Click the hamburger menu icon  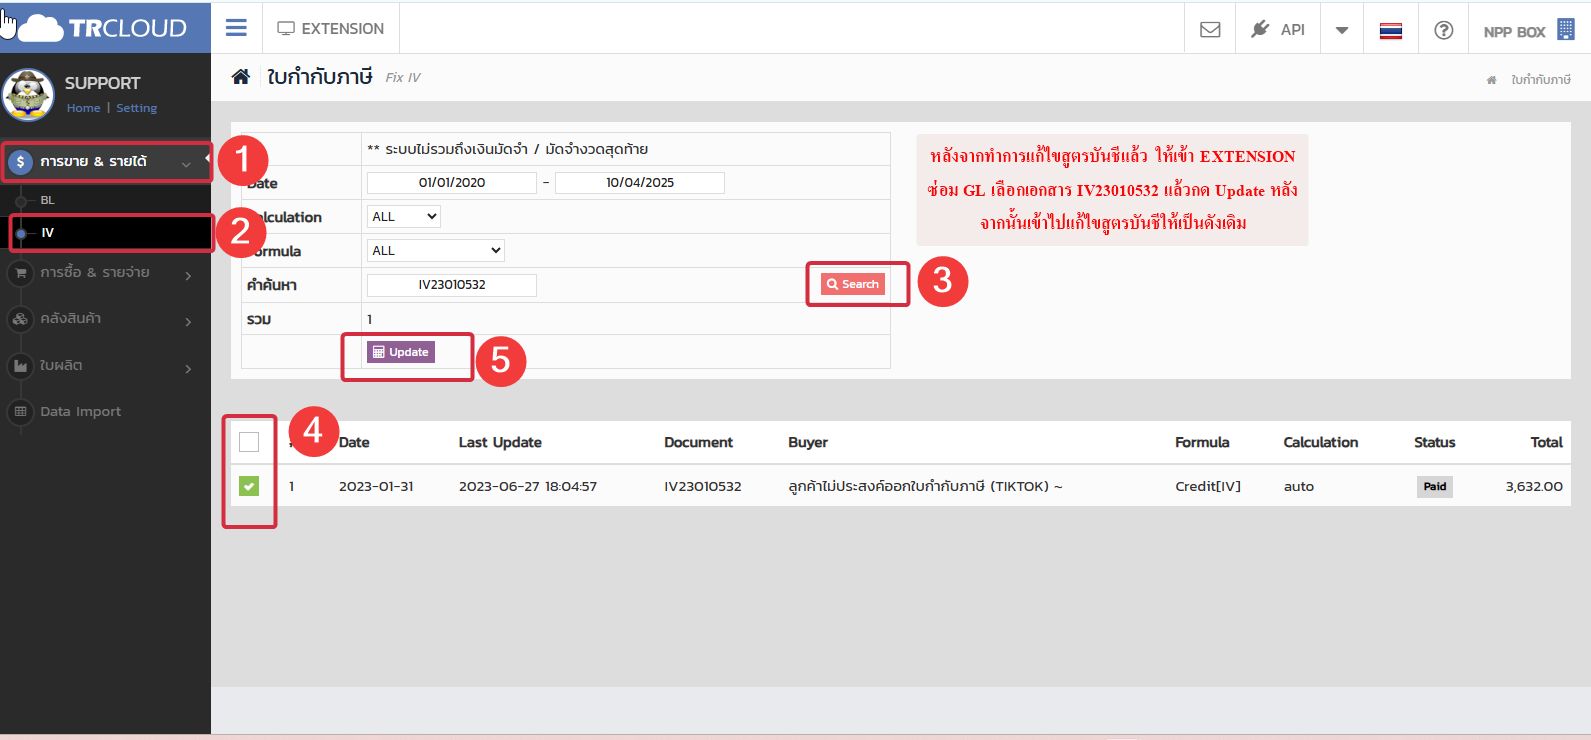coord(236,28)
